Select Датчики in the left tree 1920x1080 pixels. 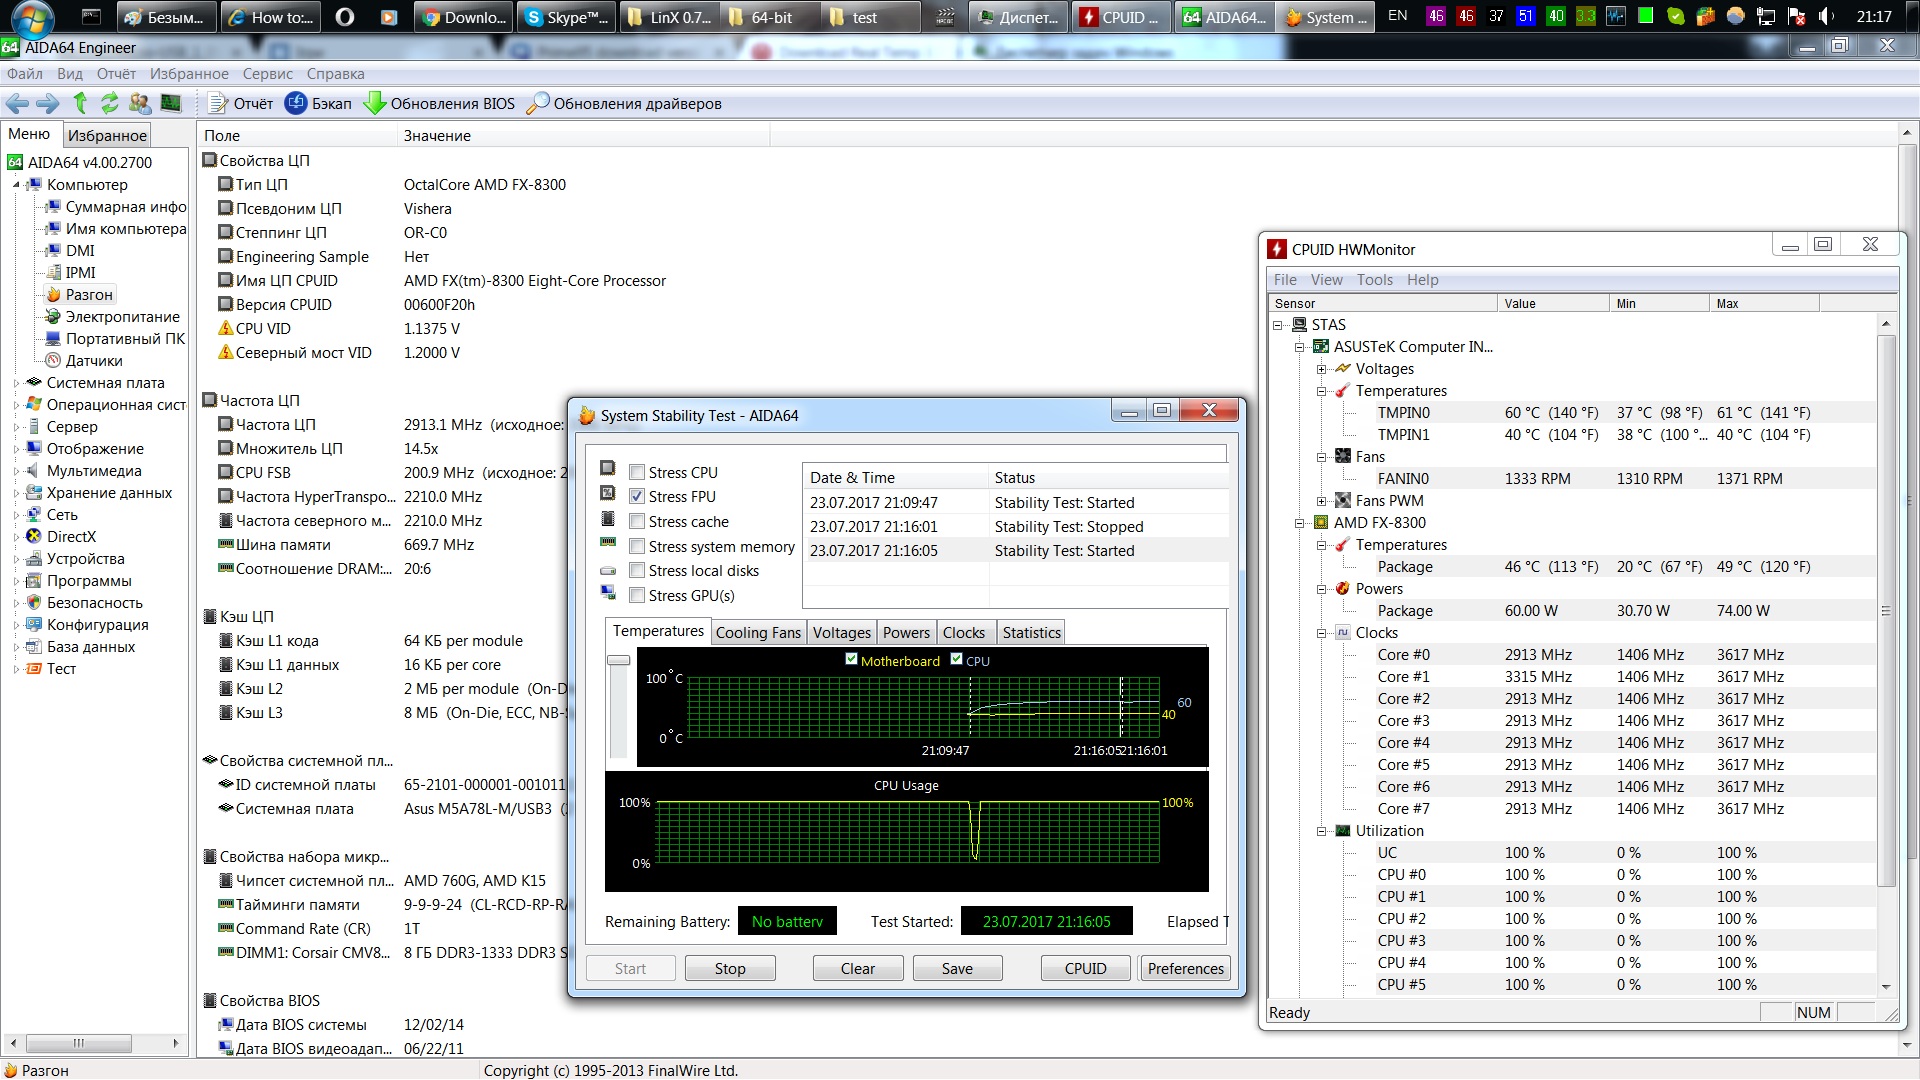(x=94, y=361)
